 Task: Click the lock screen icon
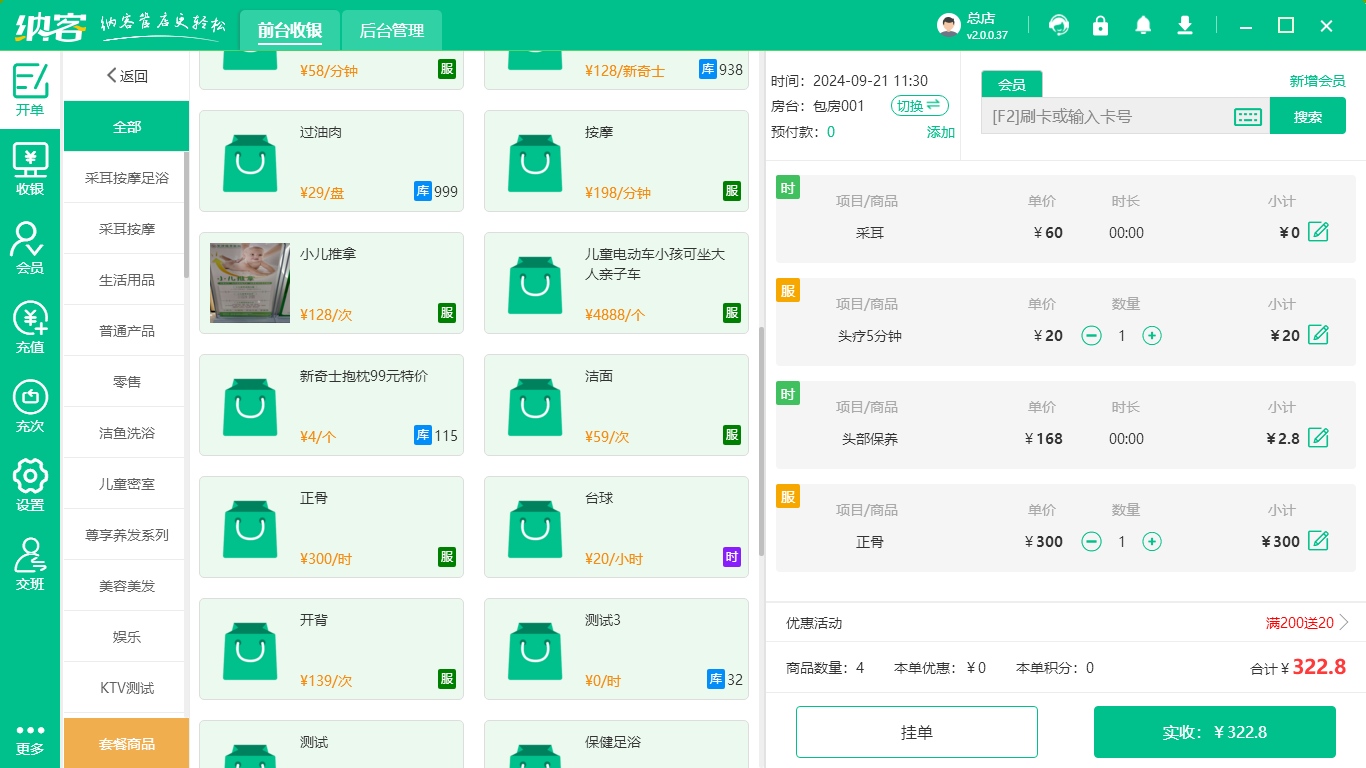click(1100, 26)
